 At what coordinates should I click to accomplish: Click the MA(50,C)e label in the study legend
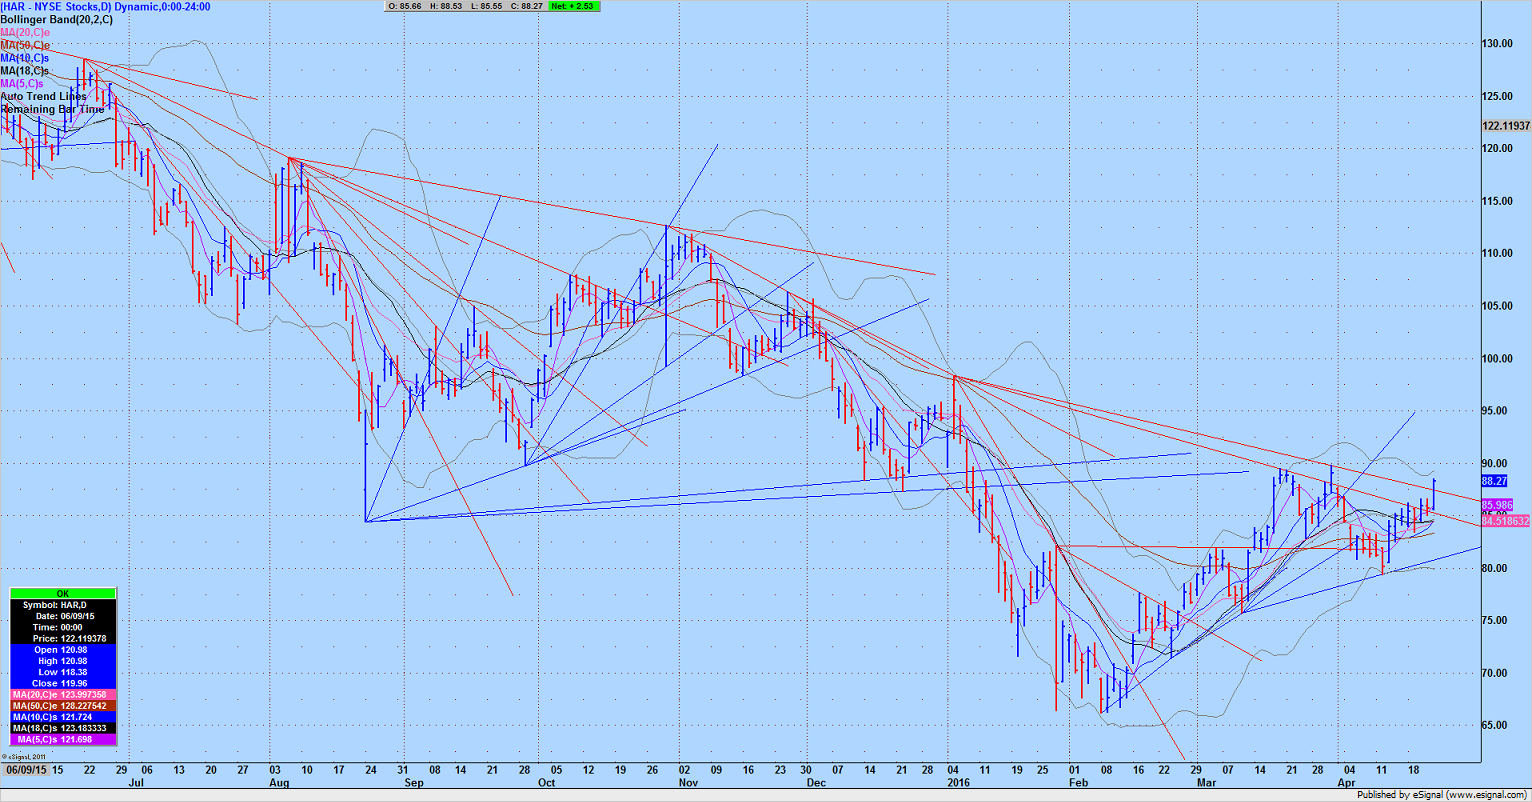25,45
